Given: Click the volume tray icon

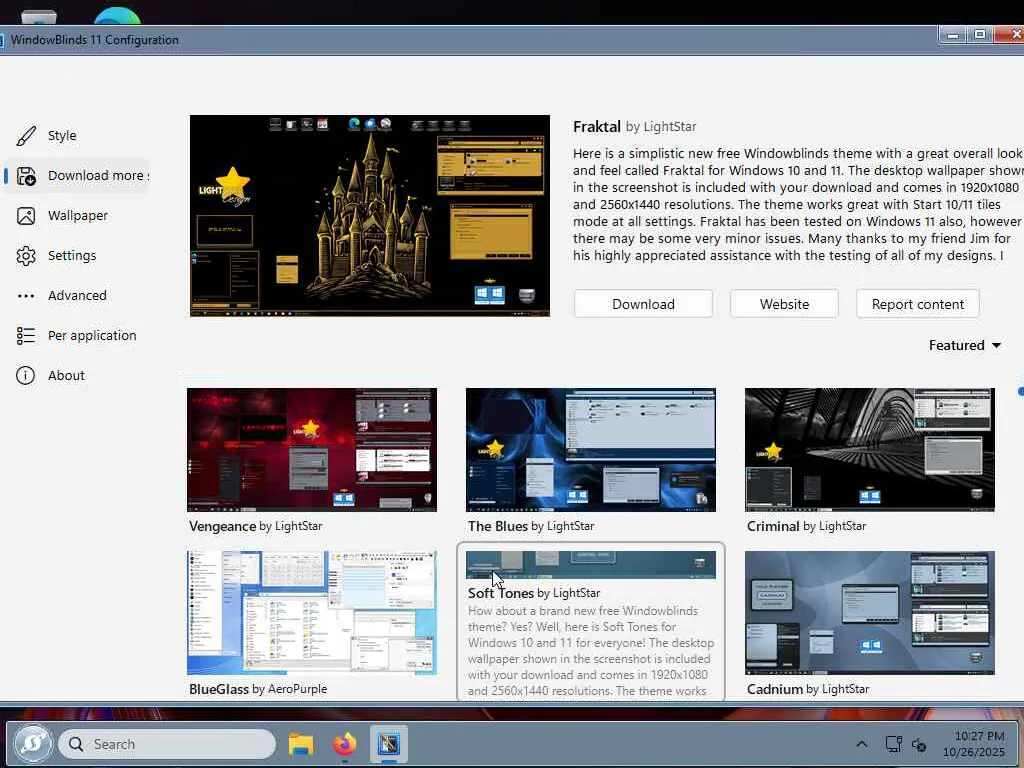Looking at the screenshot, I should pos(919,744).
